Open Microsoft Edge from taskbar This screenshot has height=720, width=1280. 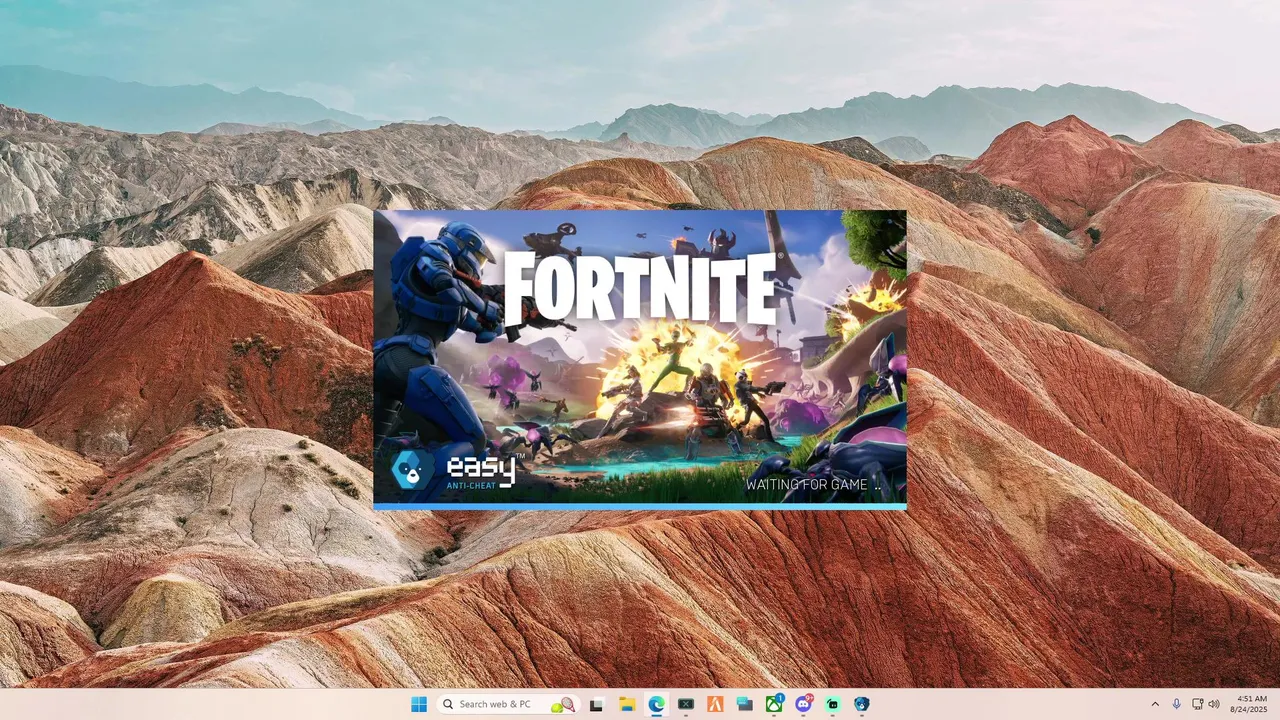pyautogui.click(x=656, y=704)
